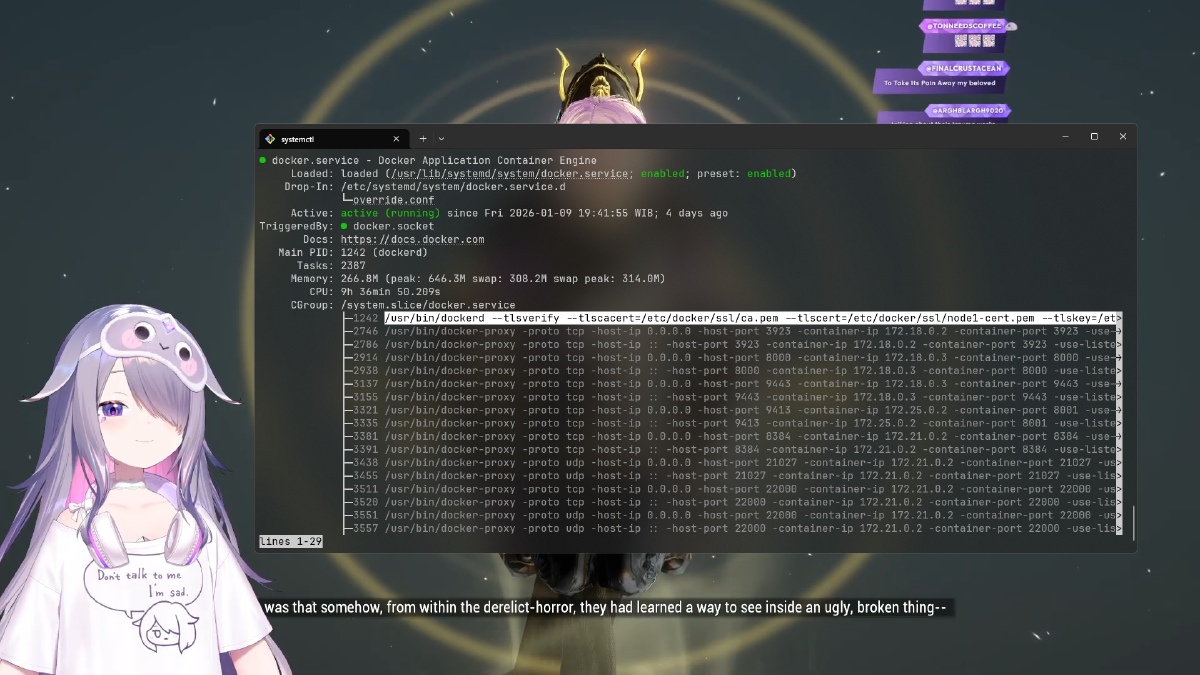Select the highlighted dockerd process line
The height and width of the screenshot is (675, 1200).
750,318
